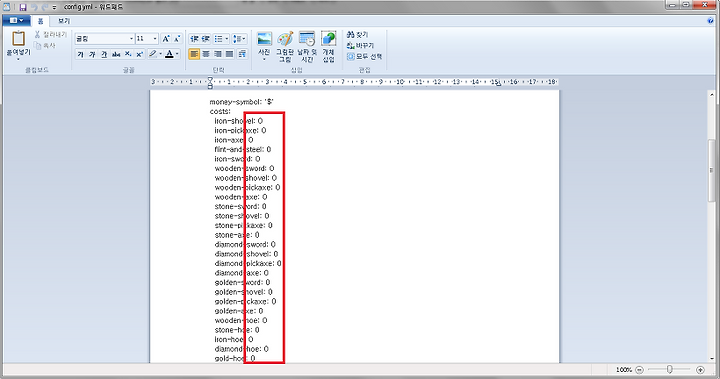Click the "stone-axe: 0" line

237,235
